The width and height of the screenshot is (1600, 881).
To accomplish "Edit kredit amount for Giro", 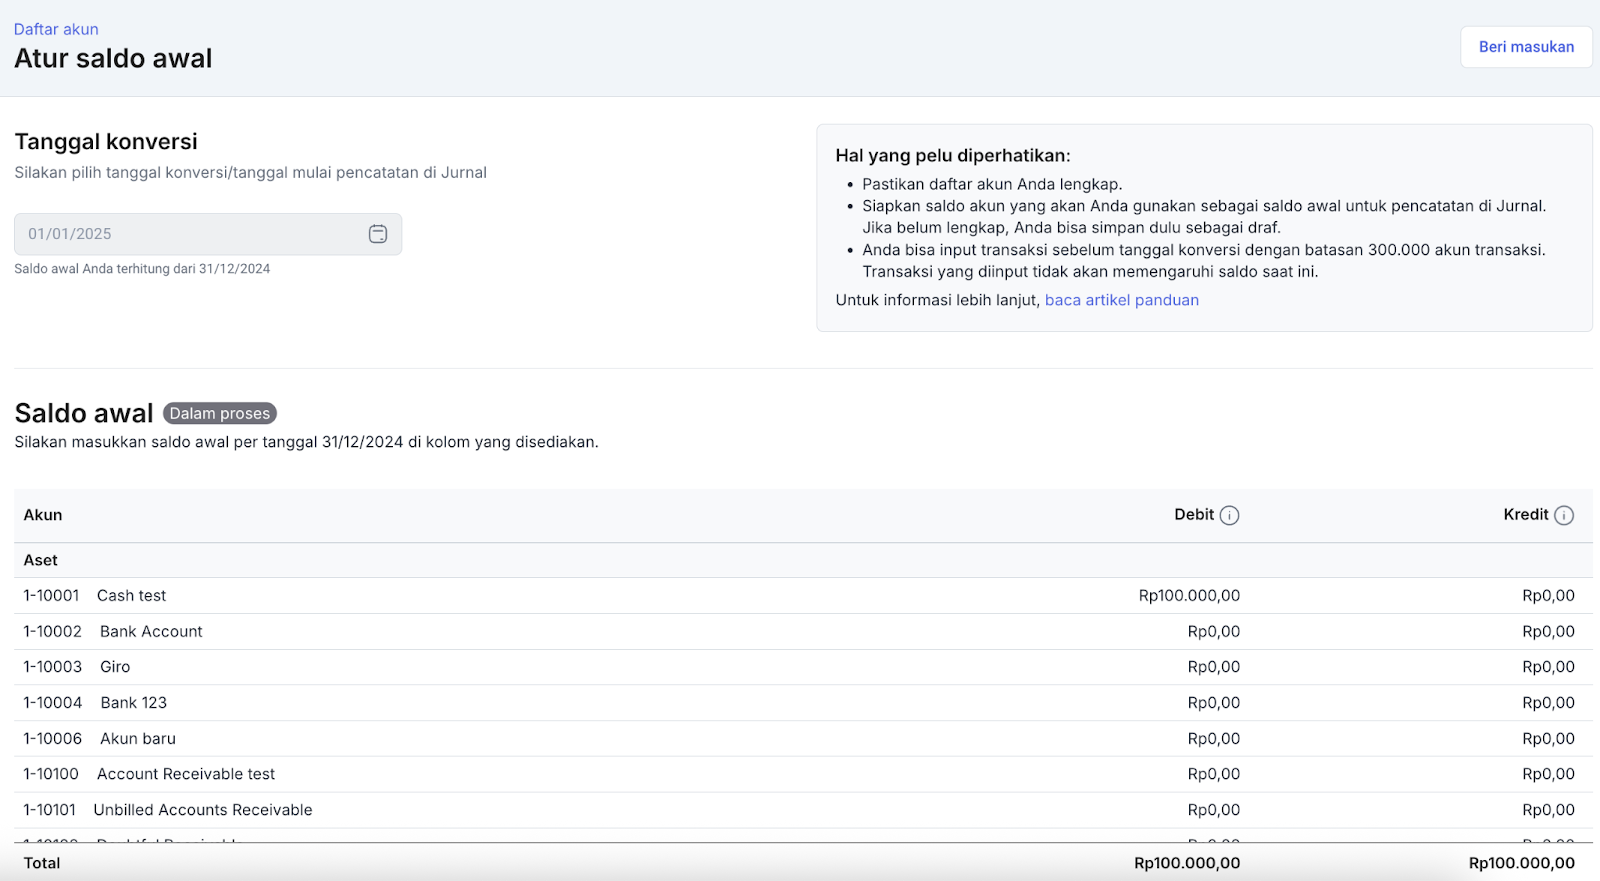I will (1548, 667).
